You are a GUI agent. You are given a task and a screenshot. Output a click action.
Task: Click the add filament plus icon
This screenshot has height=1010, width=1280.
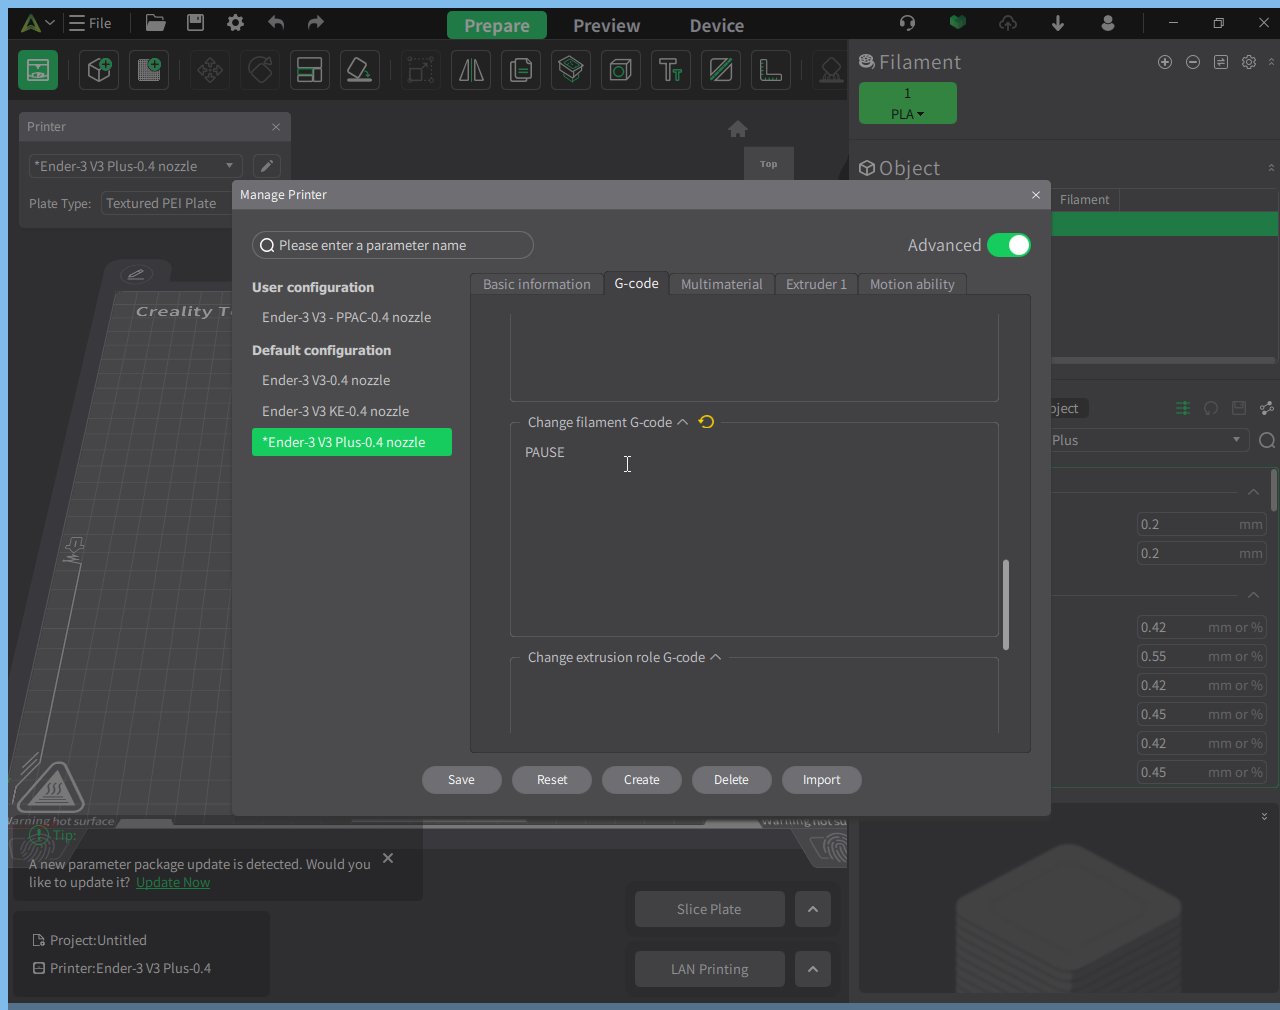(1165, 62)
